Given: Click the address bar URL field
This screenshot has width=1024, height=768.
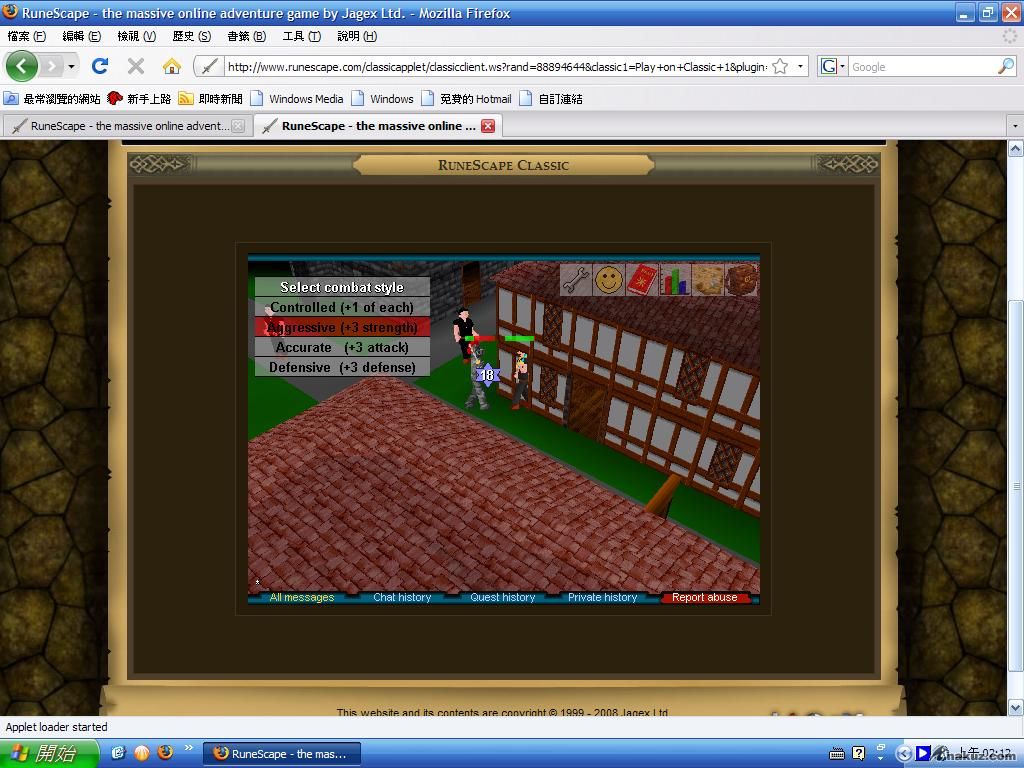Looking at the screenshot, I should [496, 67].
